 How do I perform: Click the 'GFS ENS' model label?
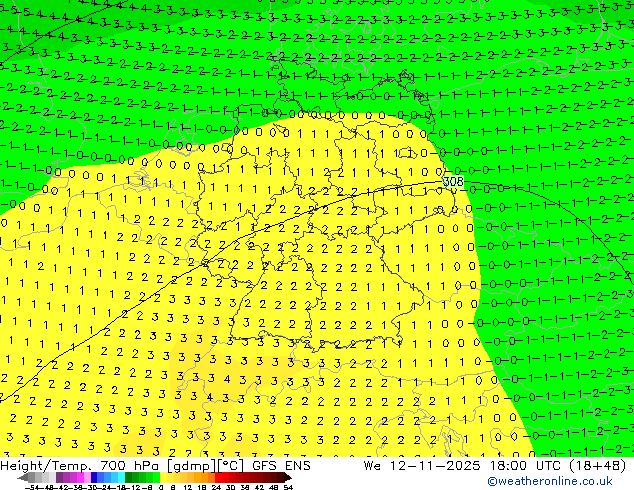(x=281, y=465)
